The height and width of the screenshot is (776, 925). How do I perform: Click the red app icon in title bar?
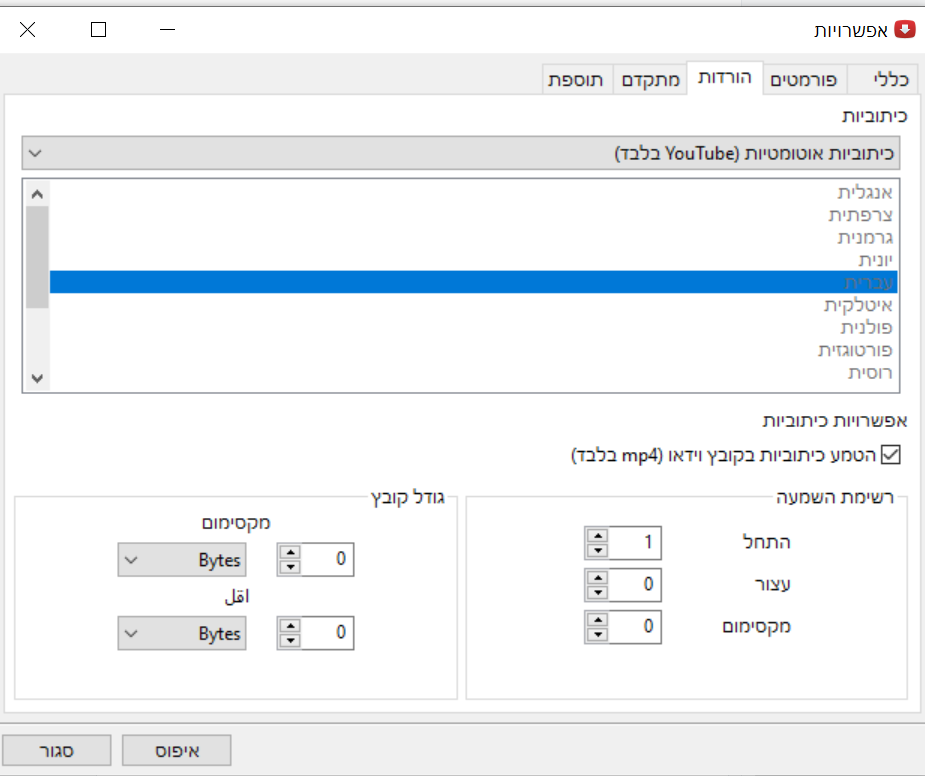click(904, 29)
